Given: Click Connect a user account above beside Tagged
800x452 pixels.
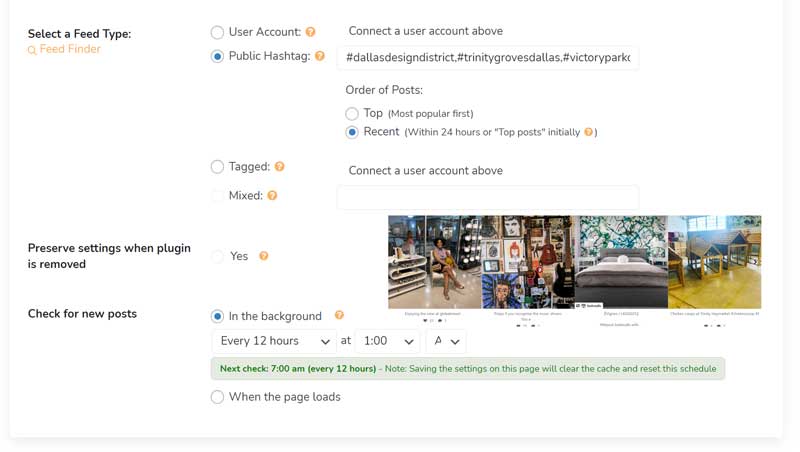Looking at the screenshot, I should pos(426,170).
